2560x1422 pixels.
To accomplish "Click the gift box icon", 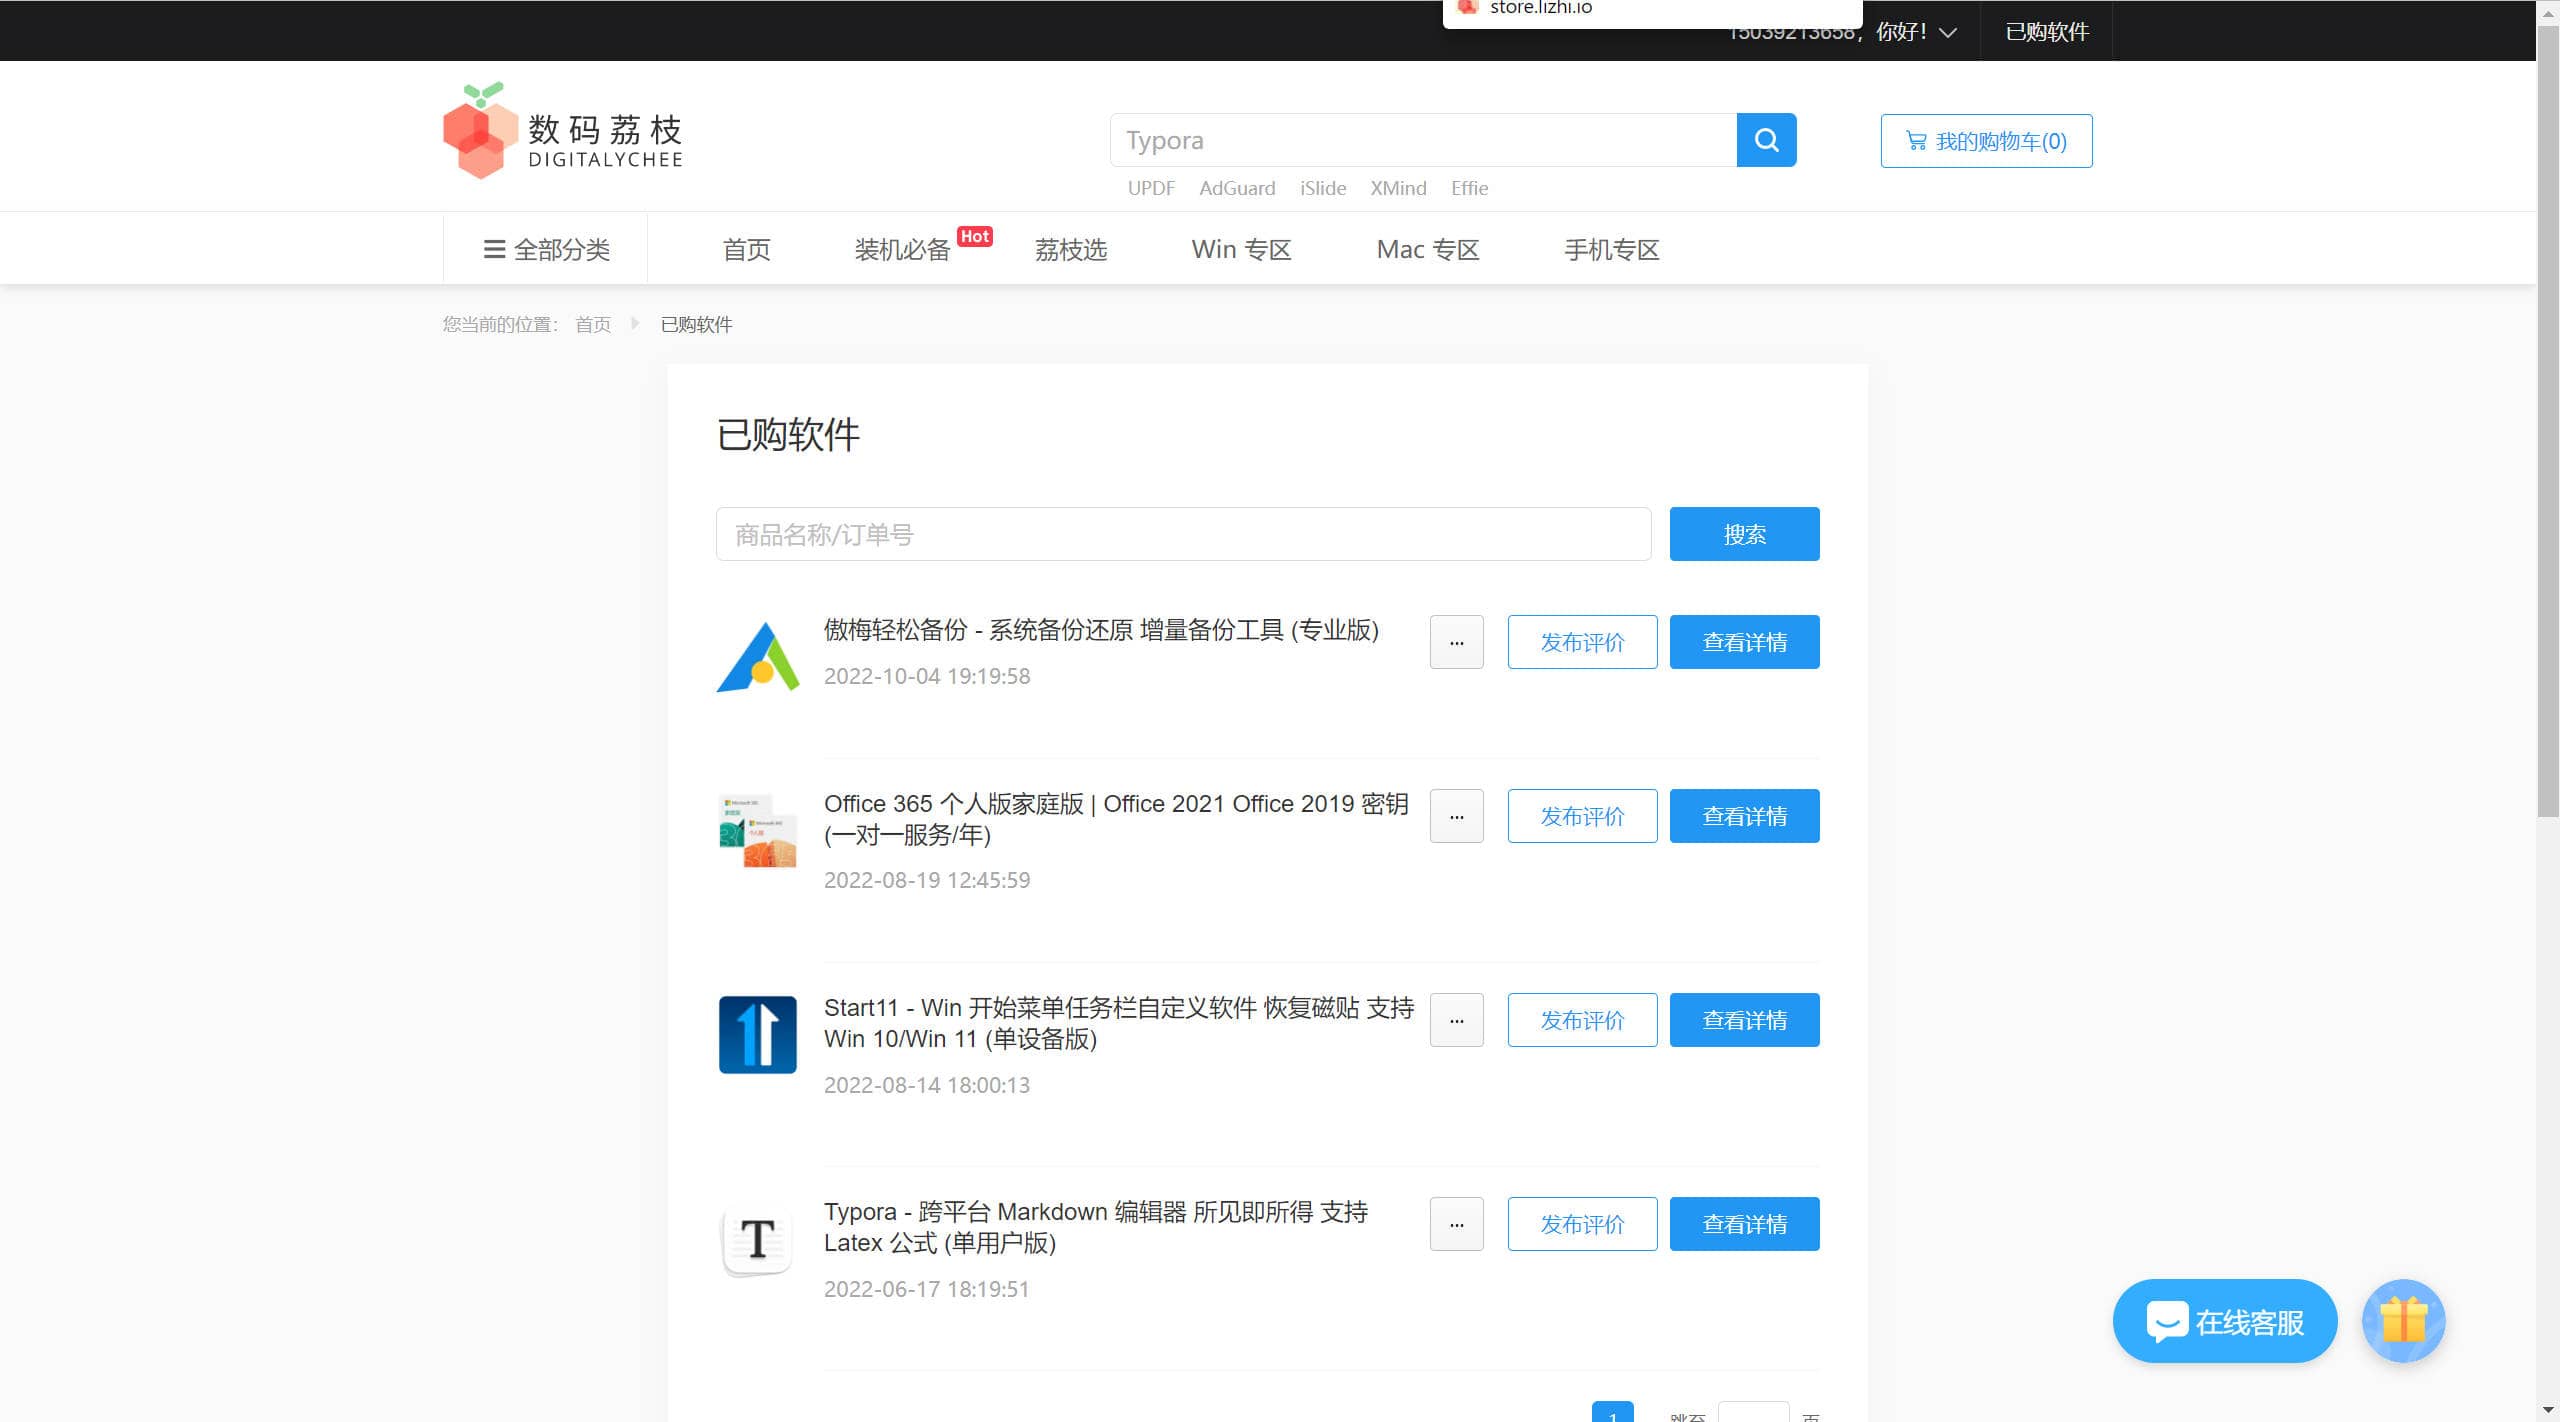I will coord(2403,1321).
